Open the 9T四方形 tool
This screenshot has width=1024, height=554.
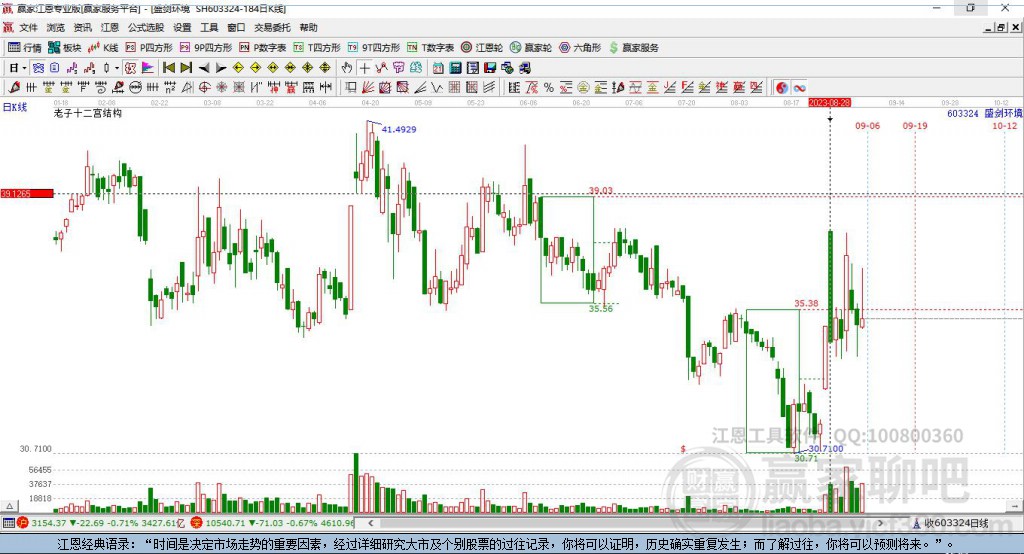click(374, 48)
